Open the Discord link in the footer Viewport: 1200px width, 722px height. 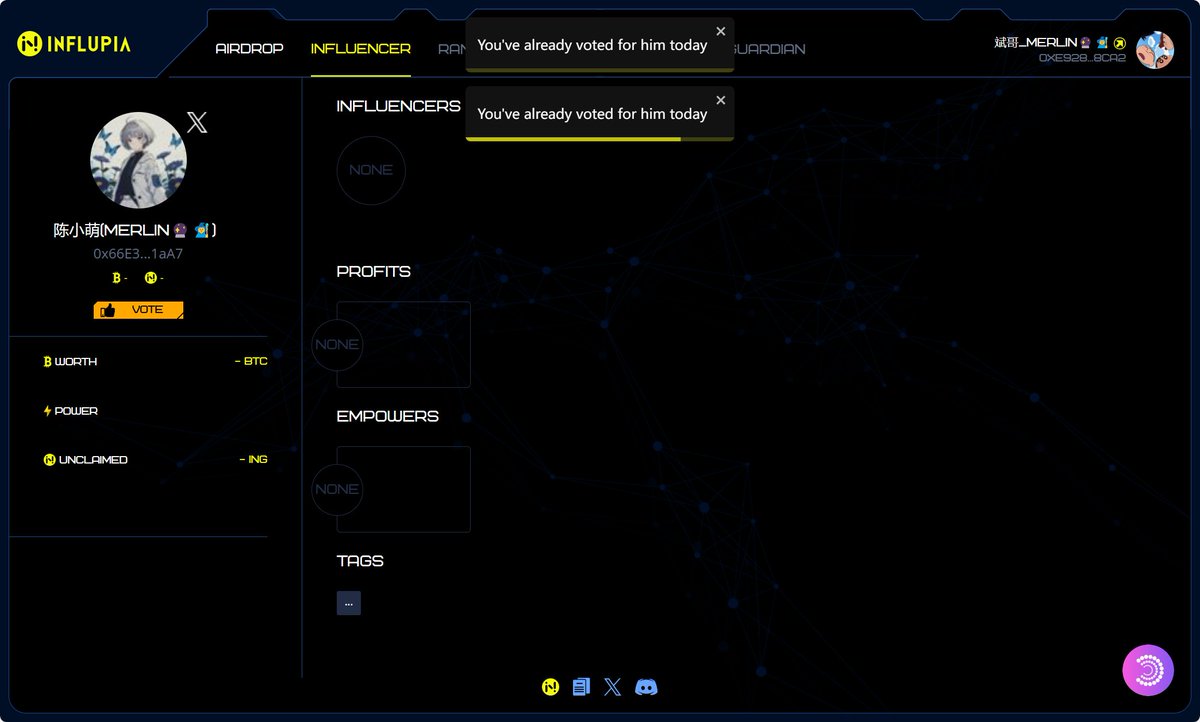point(647,687)
